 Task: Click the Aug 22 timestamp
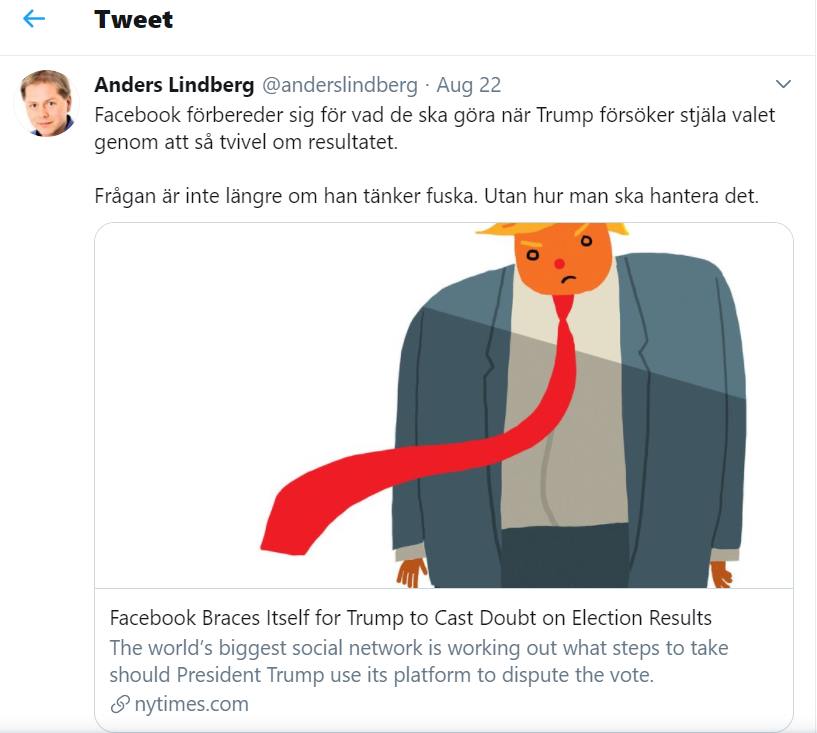pos(469,84)
